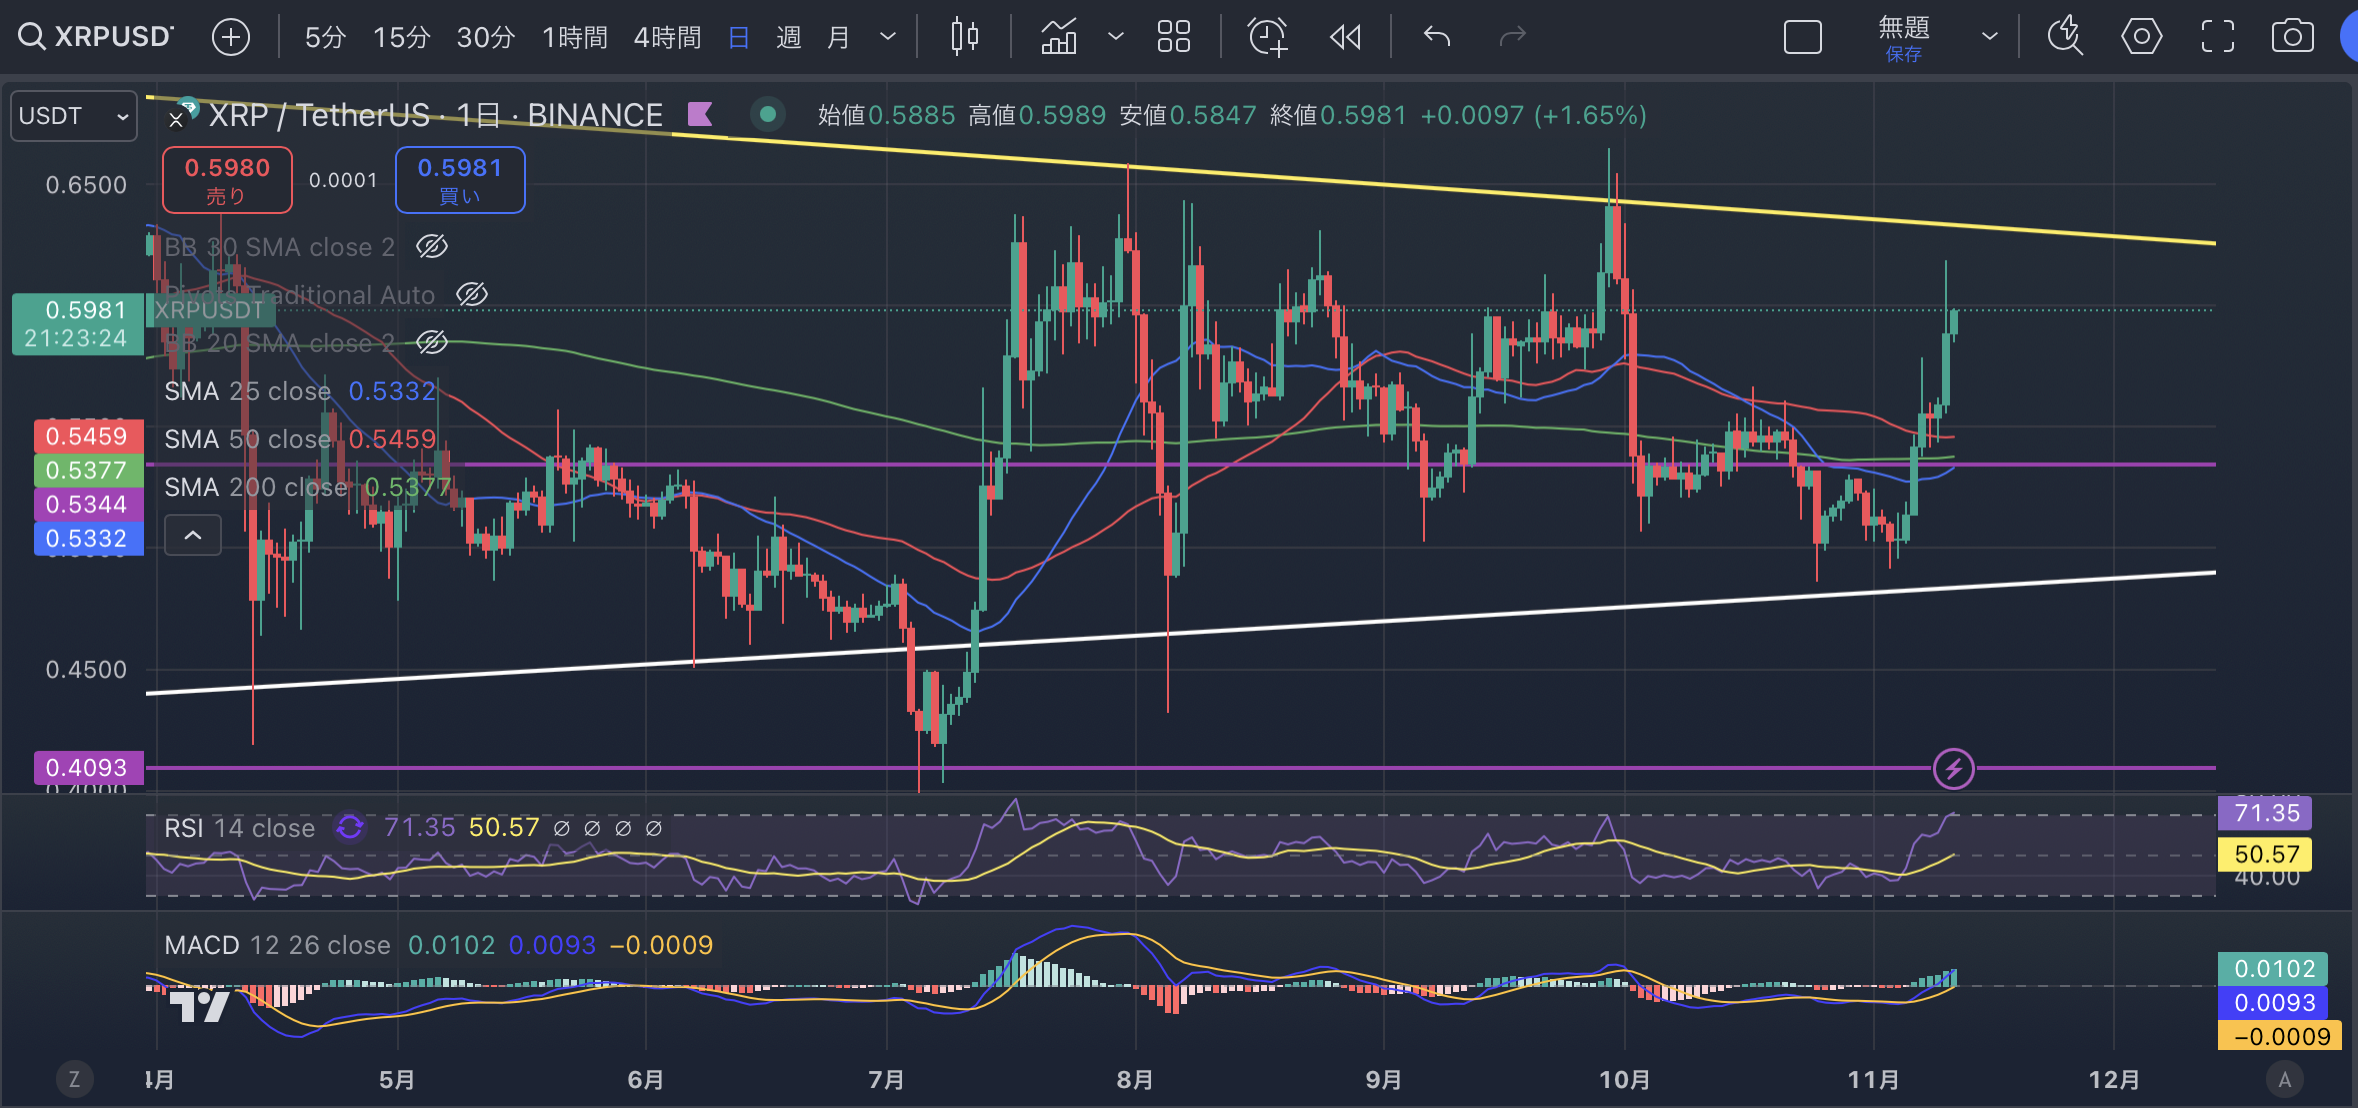Click the RSI refresh sync icon
2358x1108 pixels.
[350, 827]
